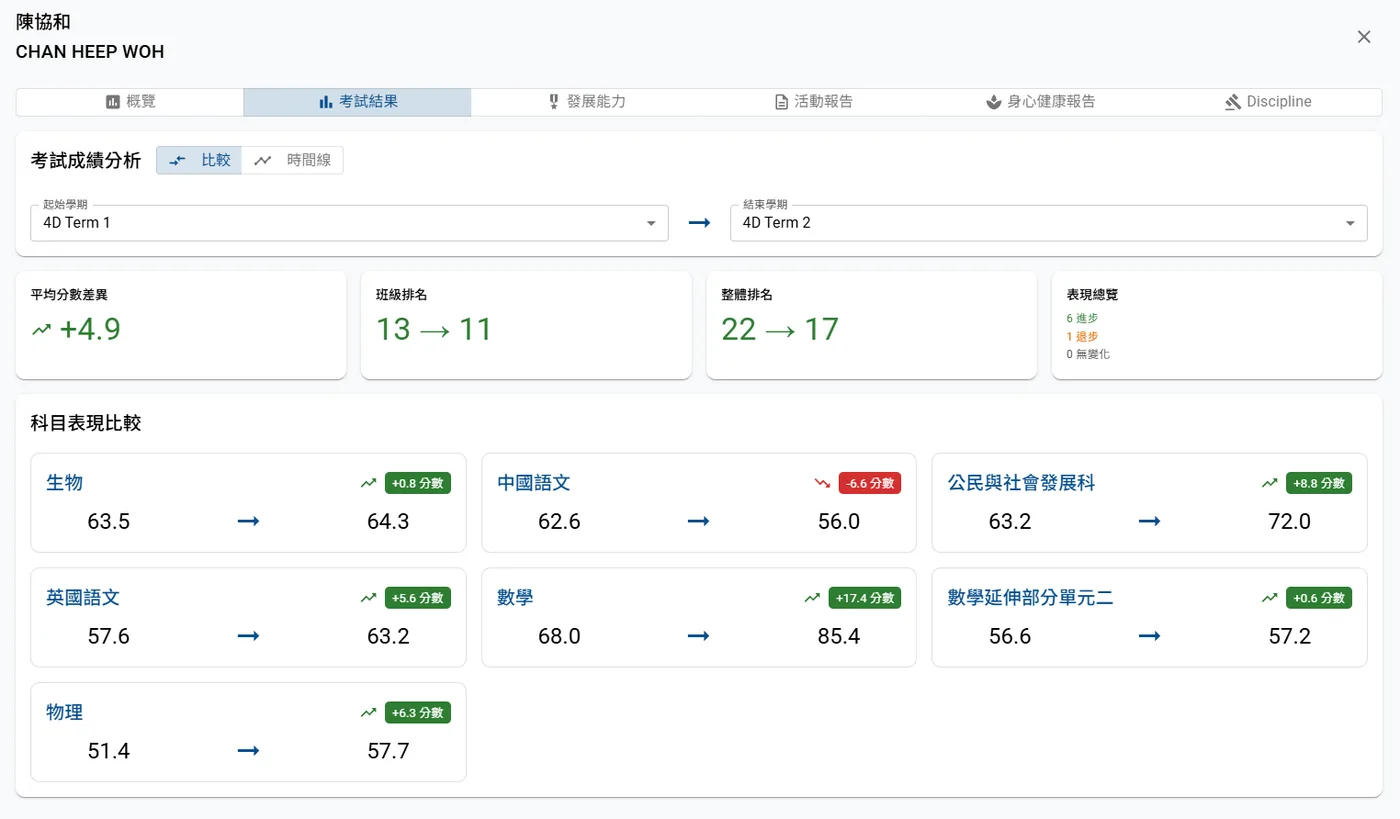
Task: Select the 數學 subject title
Action: 515,598
